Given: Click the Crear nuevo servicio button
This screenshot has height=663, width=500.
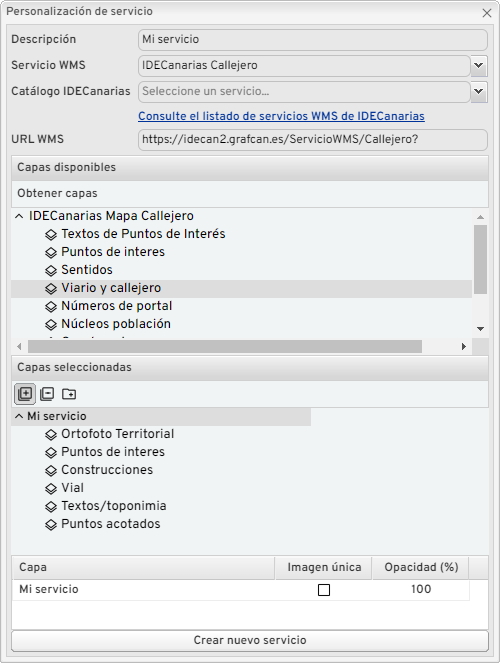Looking at the screenshot, I should (250, 641).
